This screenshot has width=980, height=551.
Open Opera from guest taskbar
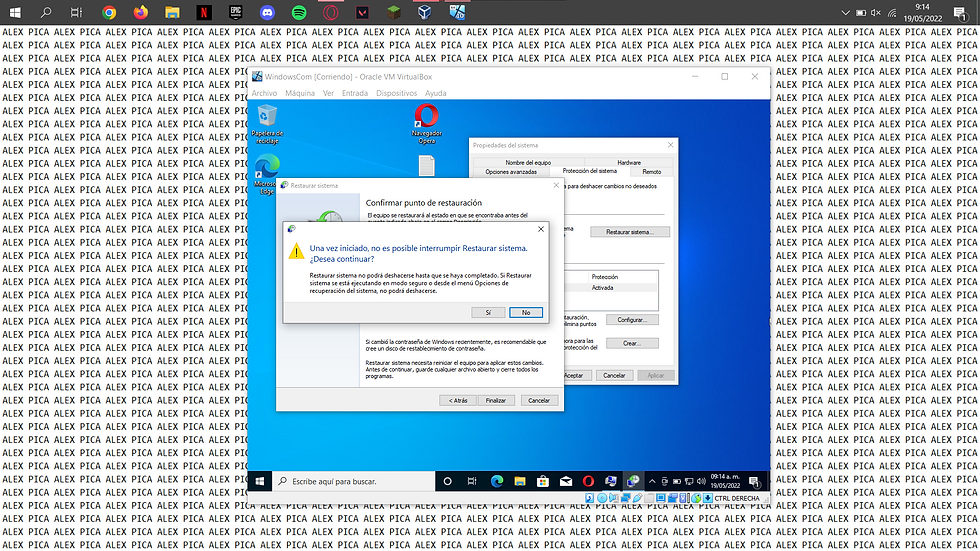tap(588, 481)
